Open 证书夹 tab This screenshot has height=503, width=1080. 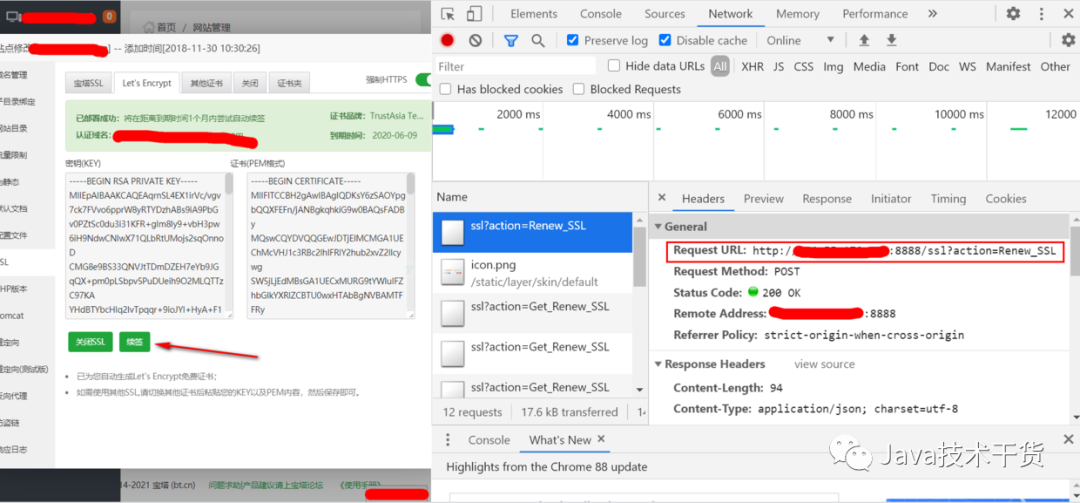(289, 83)
